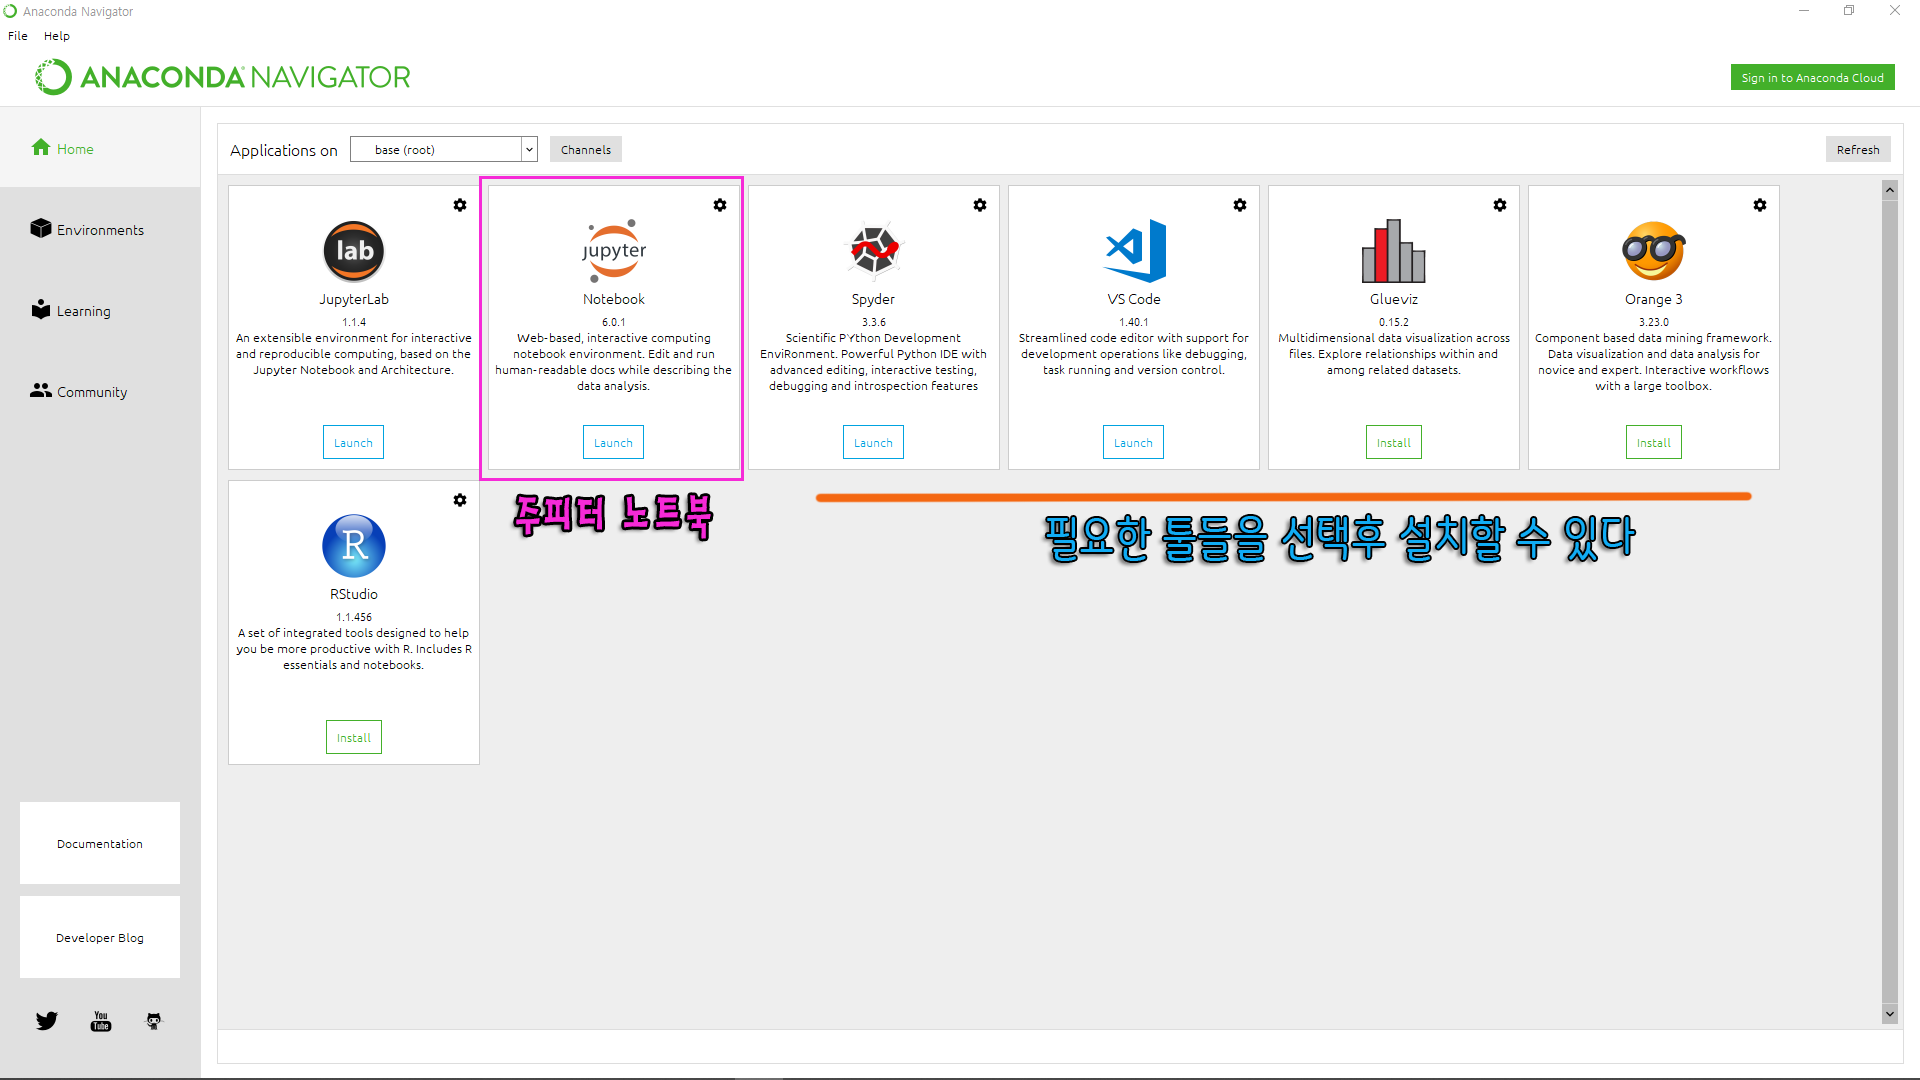
Task: Click Sign in to Anaconda Cloud
Action: point(1812,78)
